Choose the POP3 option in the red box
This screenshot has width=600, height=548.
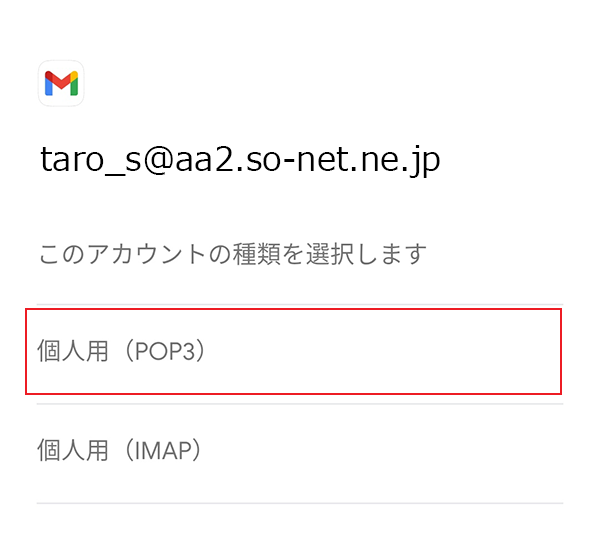292,351
